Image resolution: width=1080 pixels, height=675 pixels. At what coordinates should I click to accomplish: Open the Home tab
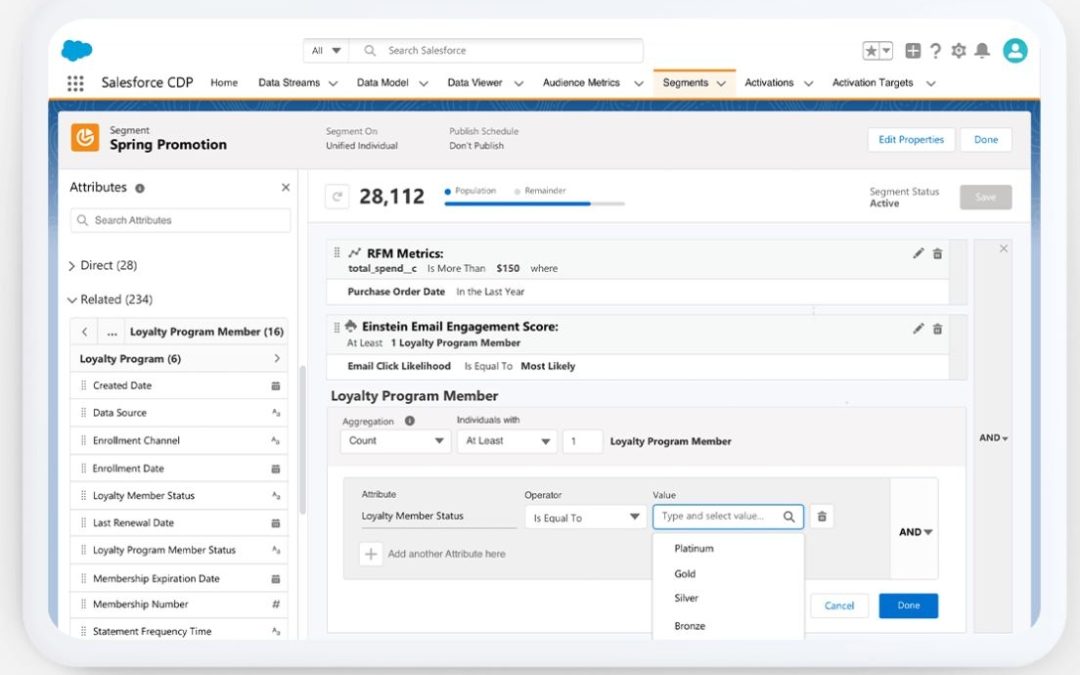pyautogui.click(x=224, y=83)
